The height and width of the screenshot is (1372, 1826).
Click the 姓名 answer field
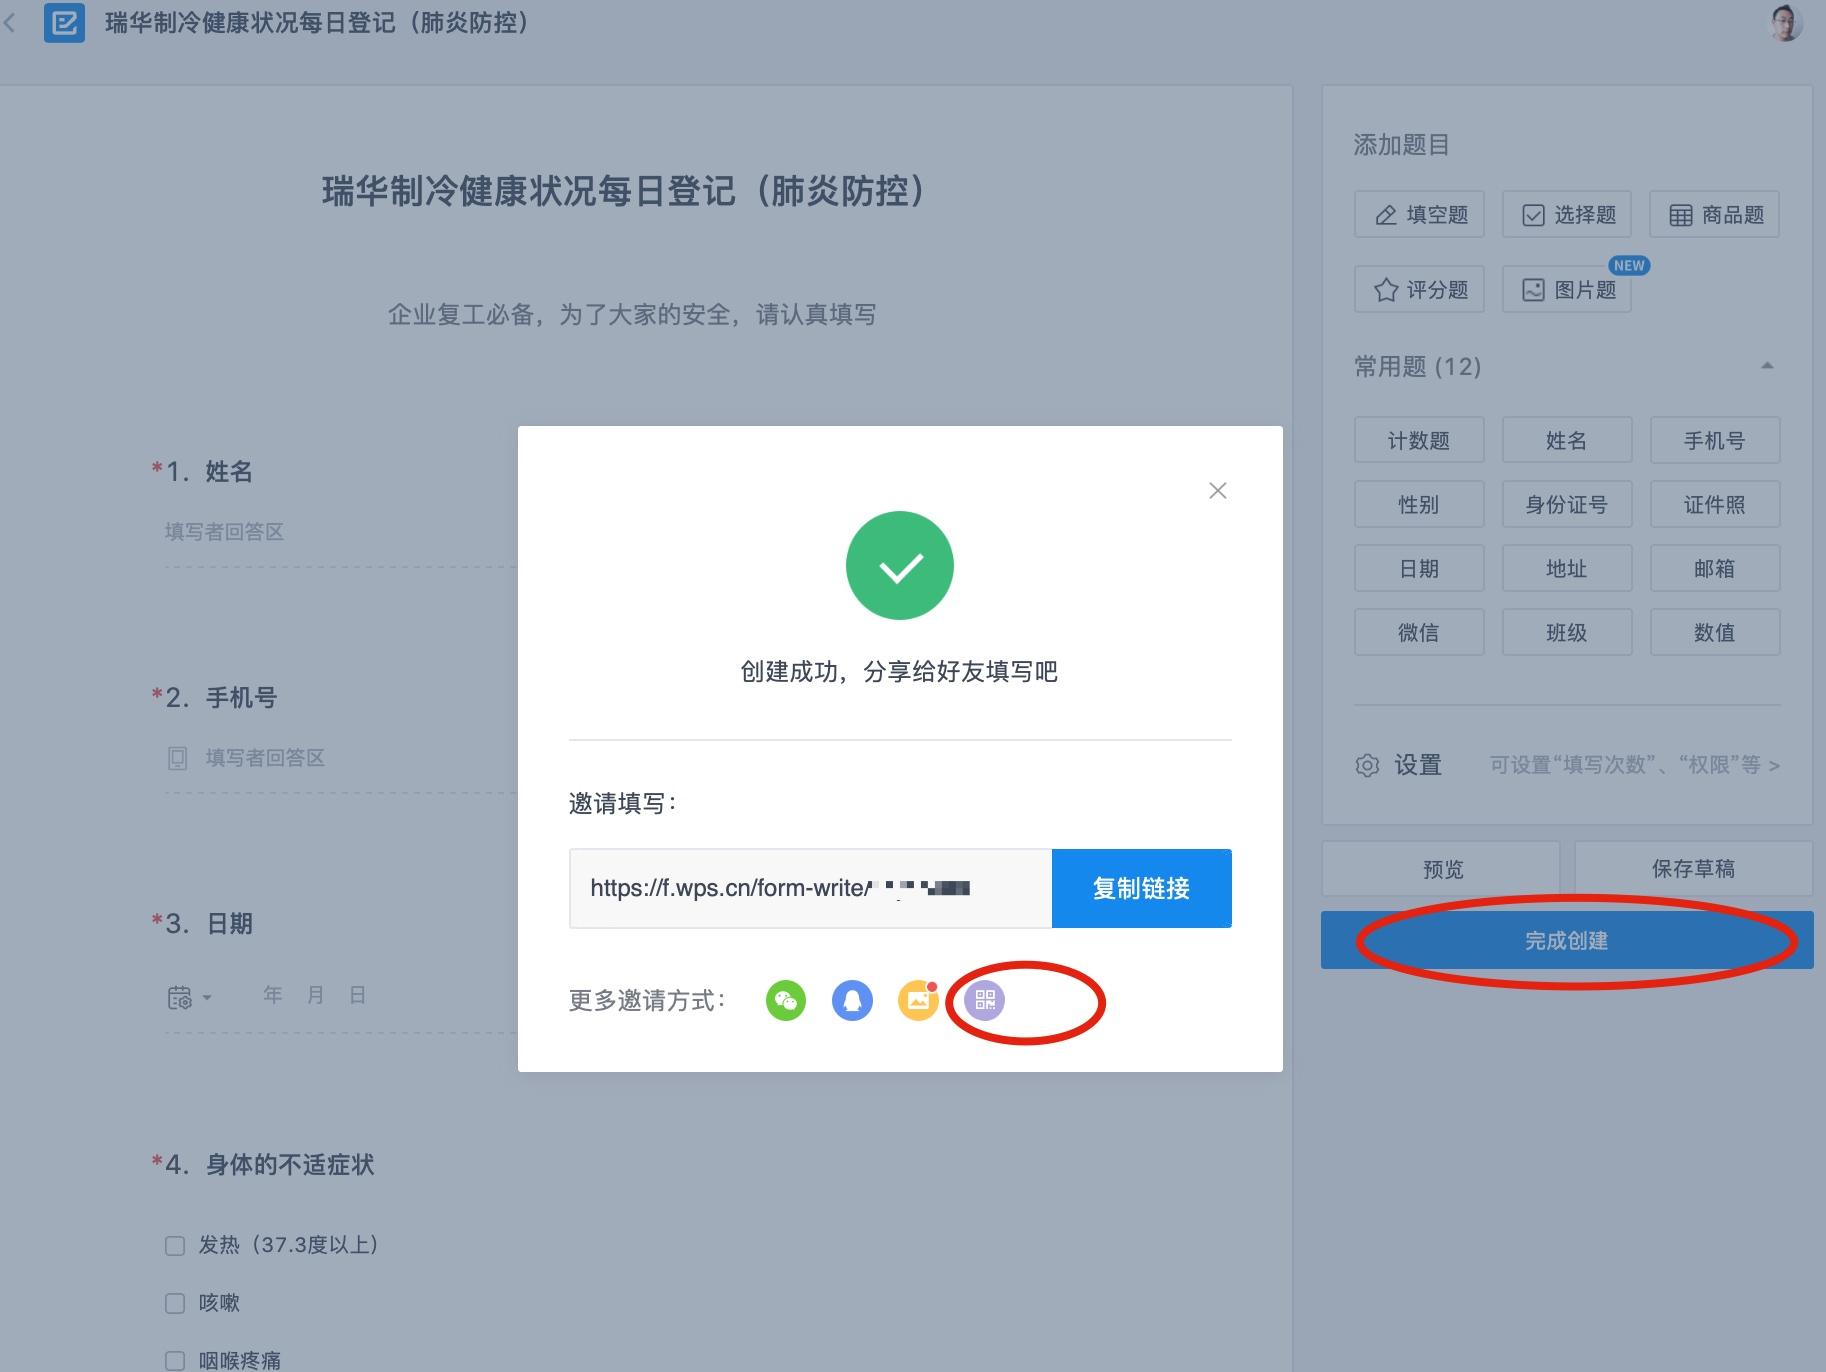click(340, 532)
